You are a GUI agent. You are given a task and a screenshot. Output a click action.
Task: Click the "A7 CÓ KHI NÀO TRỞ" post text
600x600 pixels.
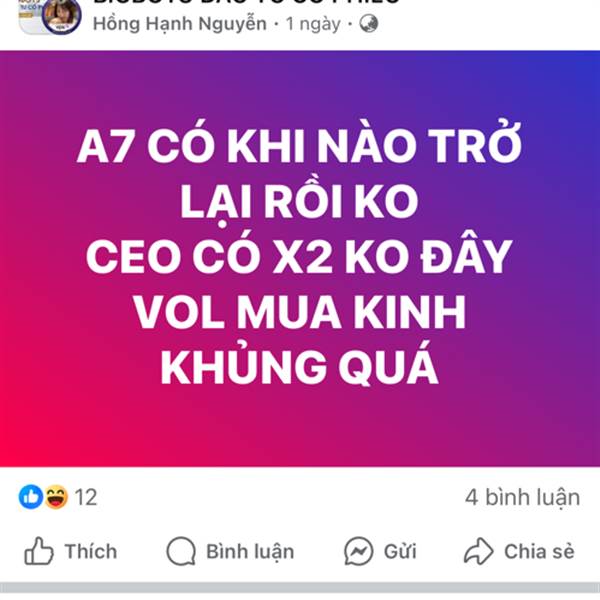299,143
